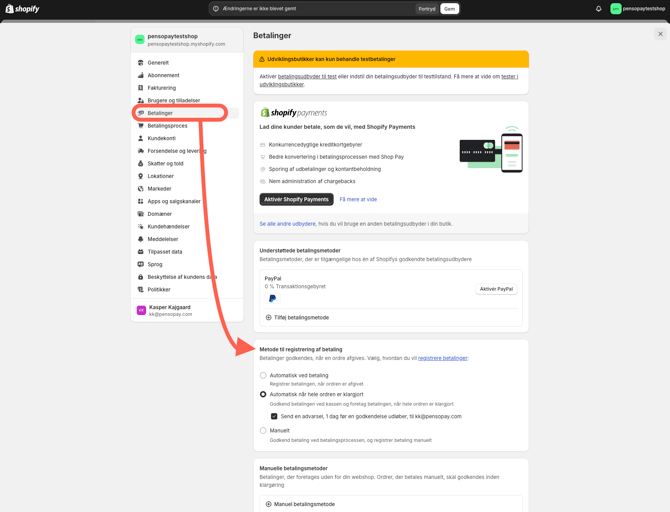Screen dimensions: 670x512
Task: Open the Få mere at vide link
Action: pyautogui.click(x=358, y=199)
